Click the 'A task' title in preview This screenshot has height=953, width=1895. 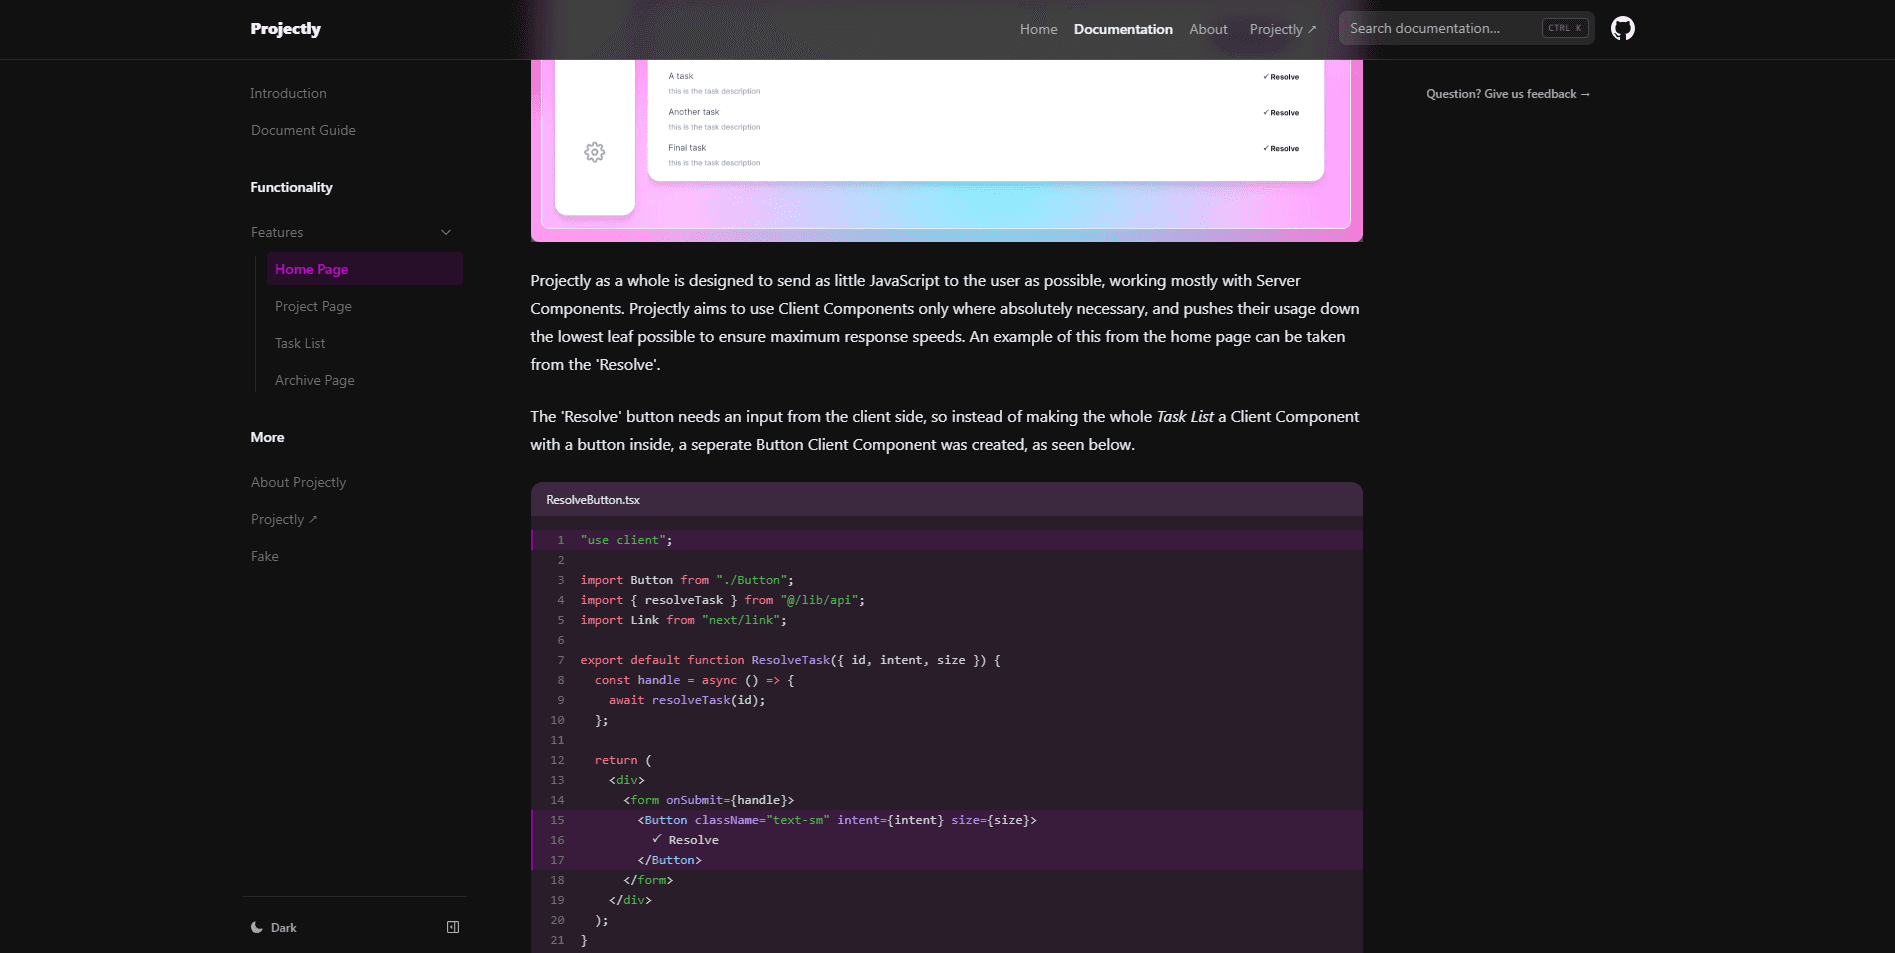click(681, 76)
